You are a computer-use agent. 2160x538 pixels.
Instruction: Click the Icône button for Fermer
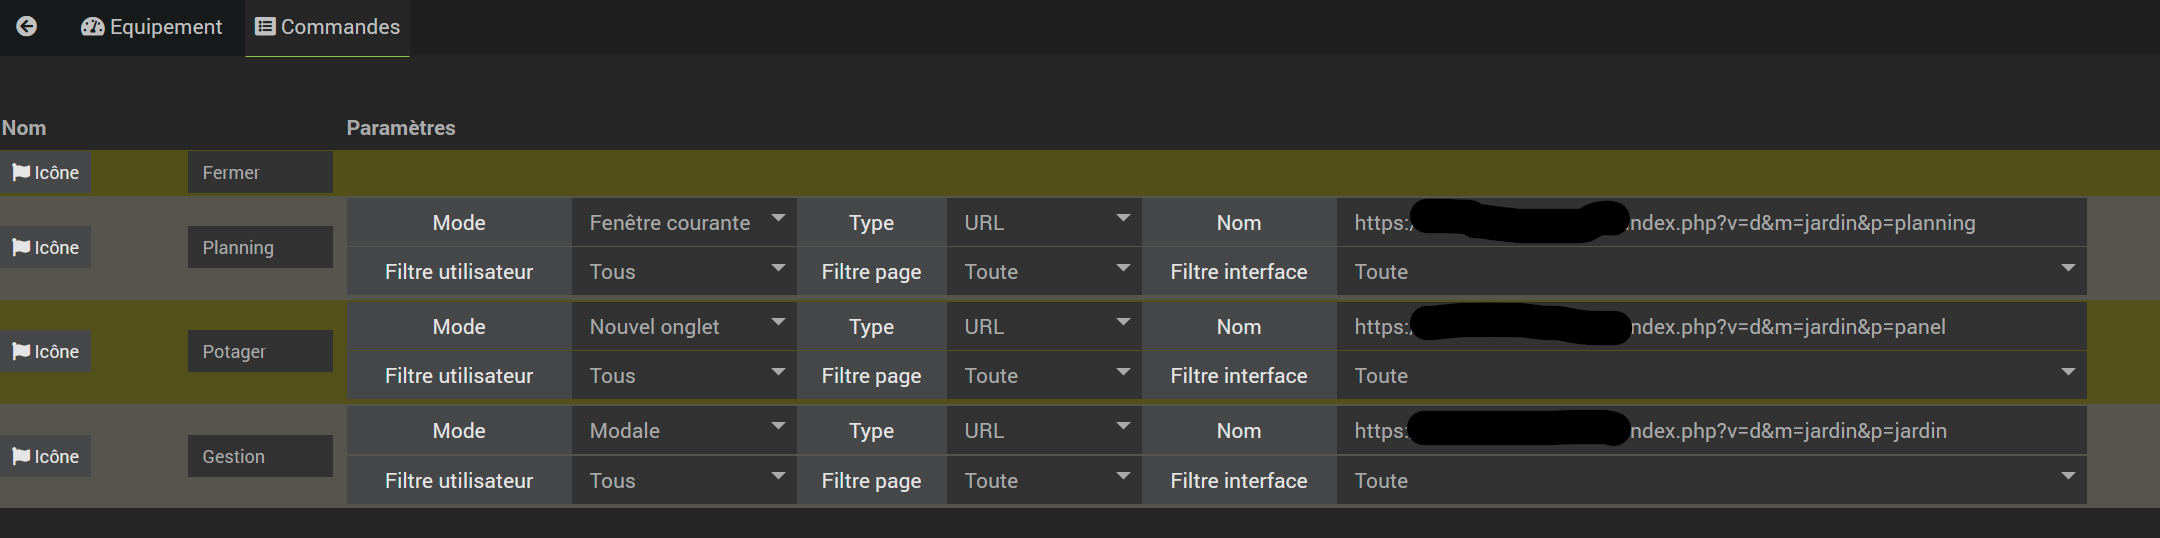[x=46, y=173]
